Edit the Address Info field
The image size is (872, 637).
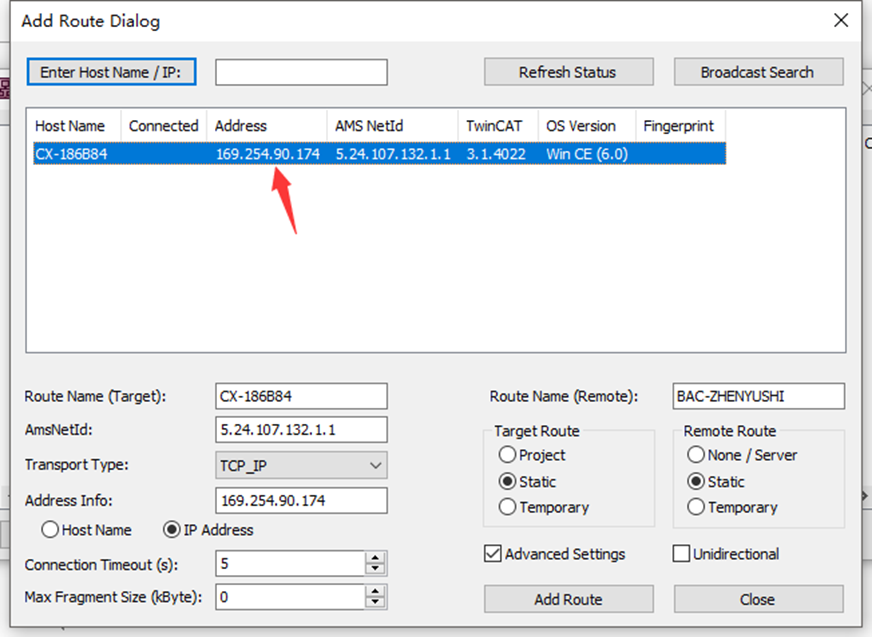pos(301,500)
